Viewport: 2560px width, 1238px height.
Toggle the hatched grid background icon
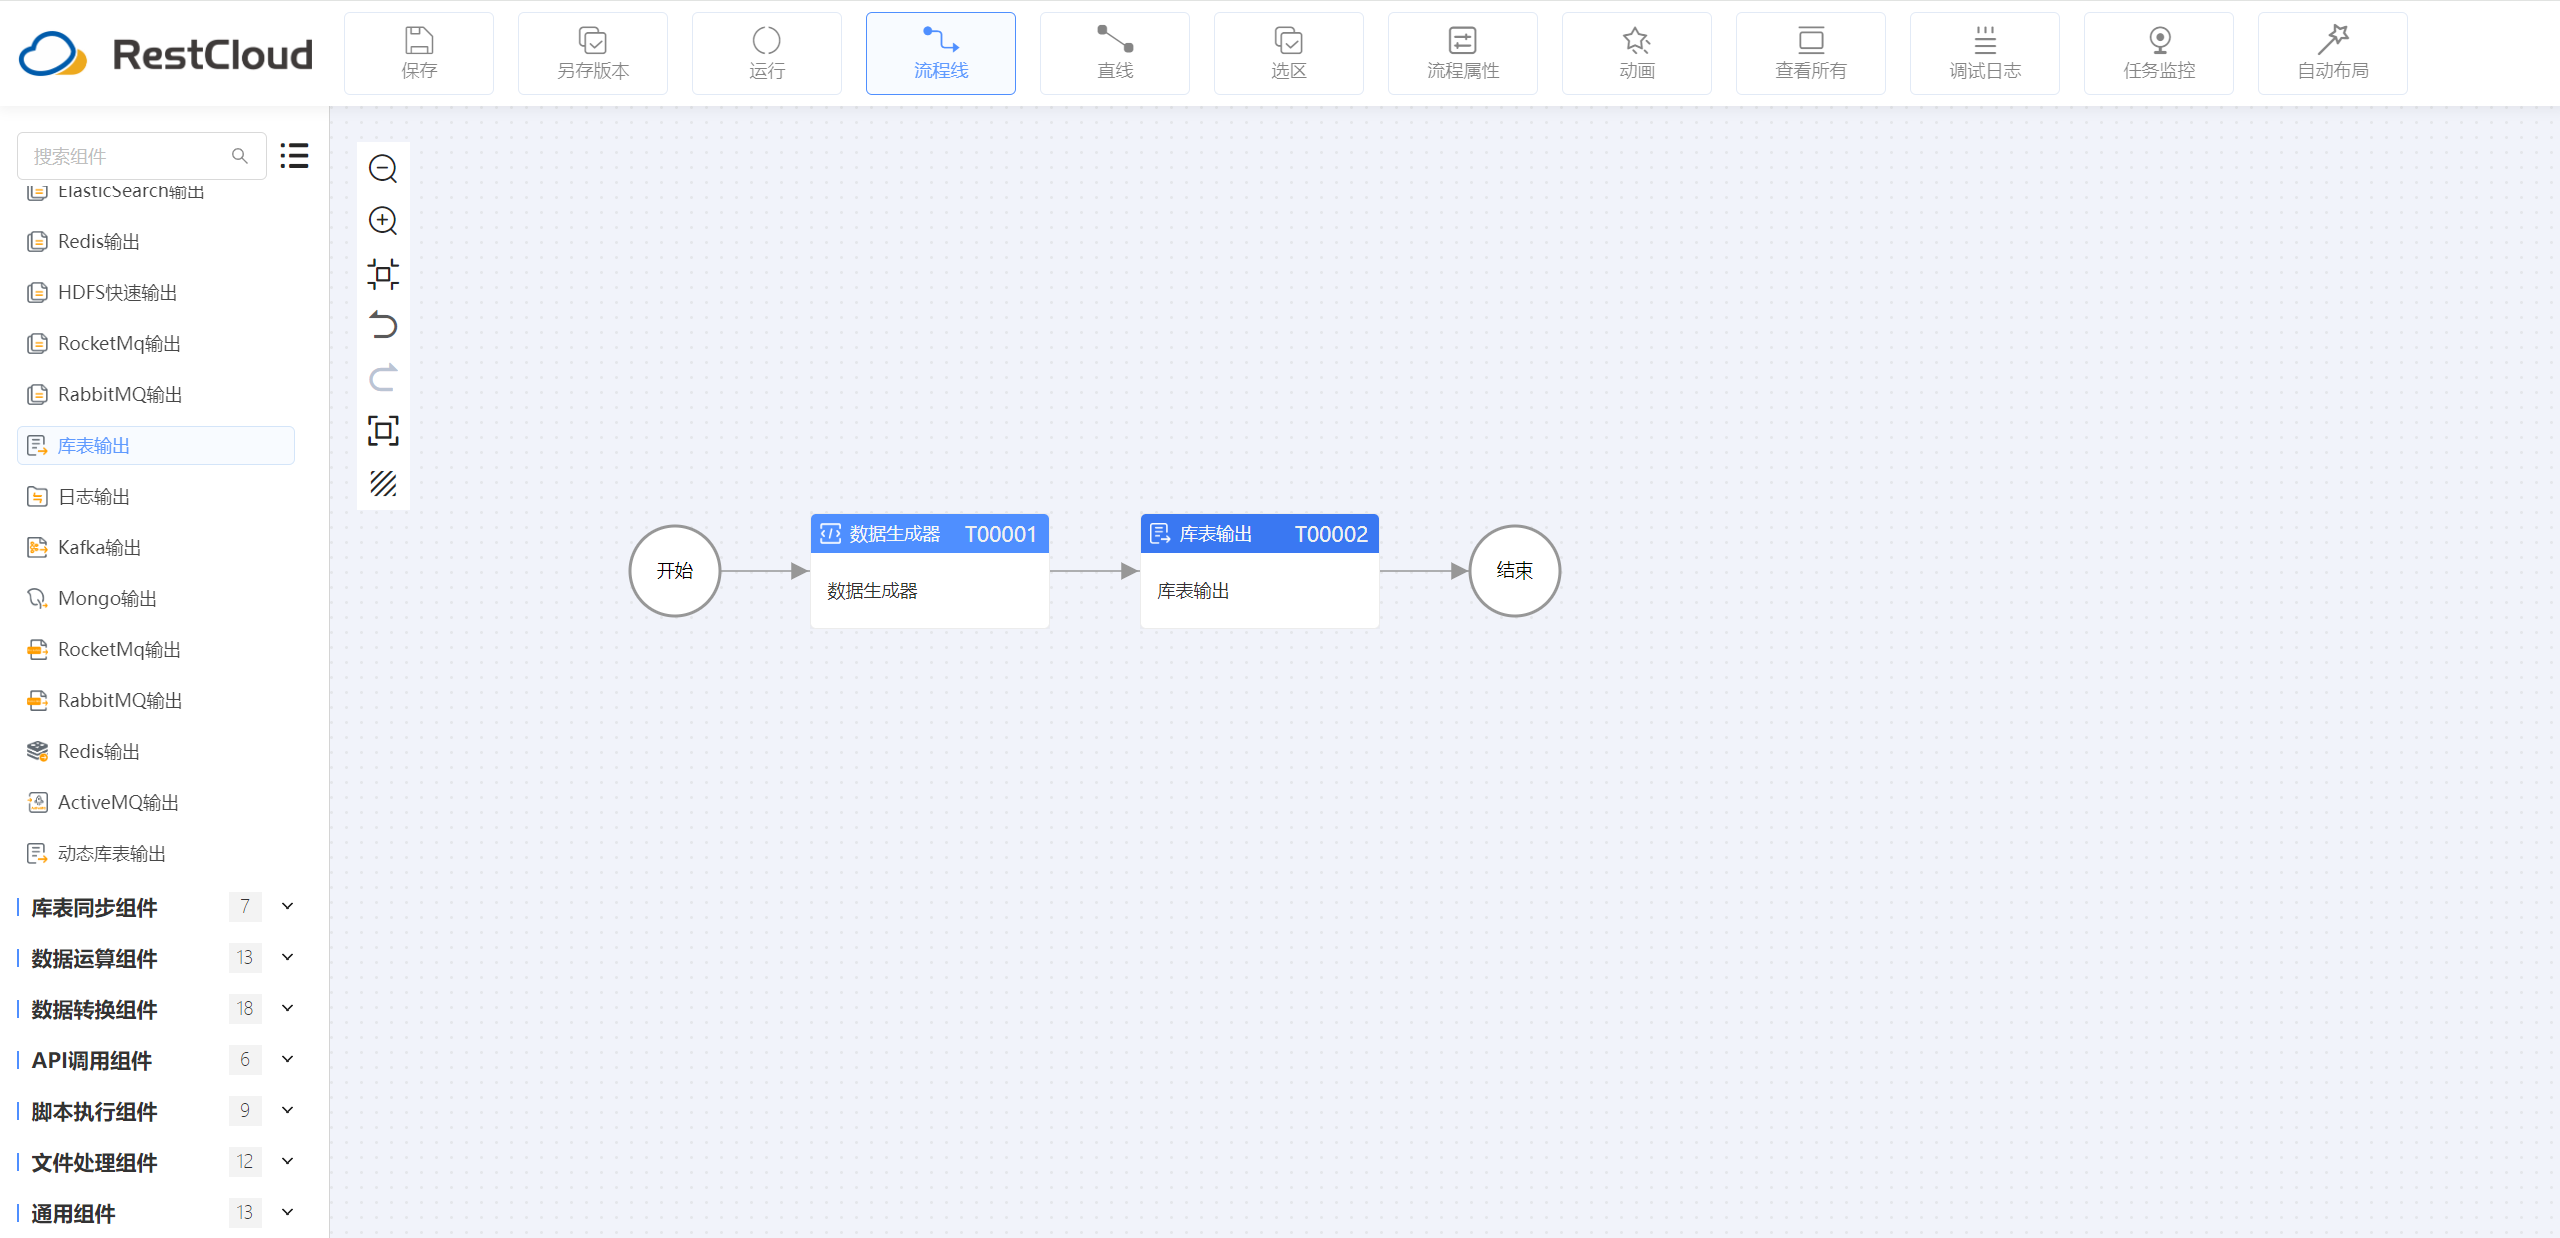(x=383, y=484)
